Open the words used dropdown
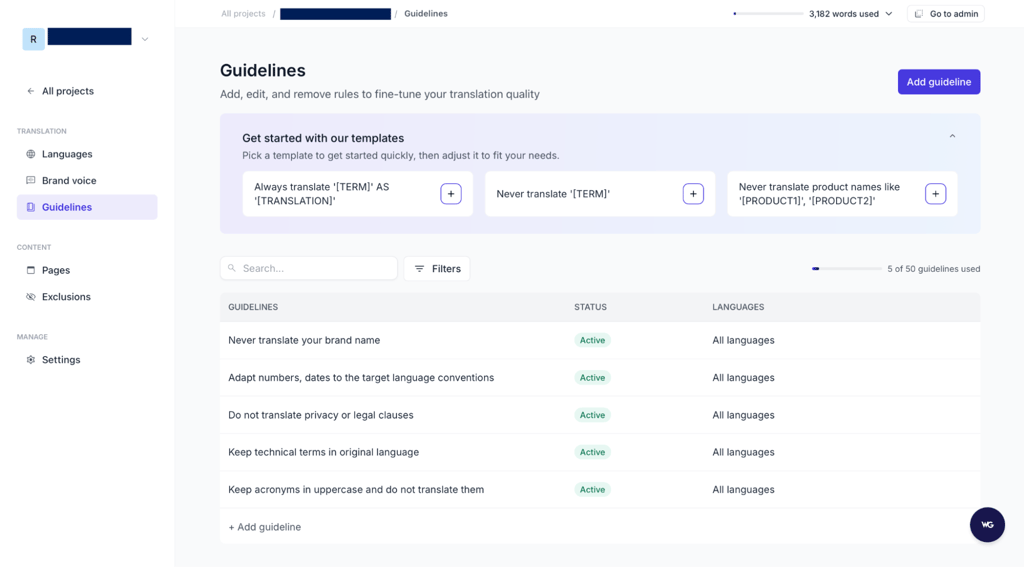1024x567 pixels. pos(889,14)
